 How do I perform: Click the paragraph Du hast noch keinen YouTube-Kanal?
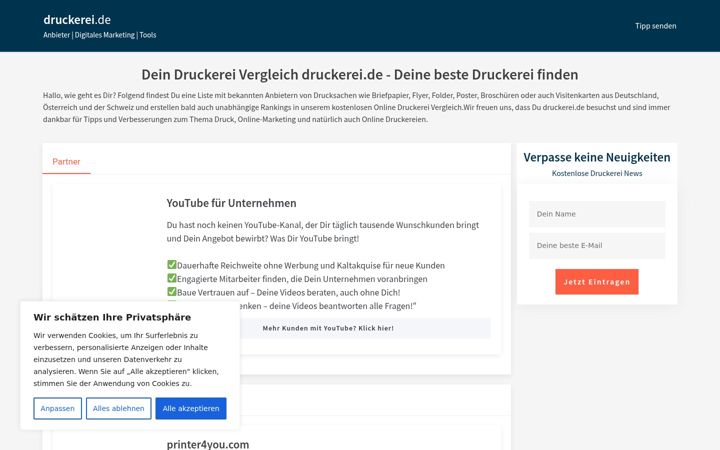(323, 232)
